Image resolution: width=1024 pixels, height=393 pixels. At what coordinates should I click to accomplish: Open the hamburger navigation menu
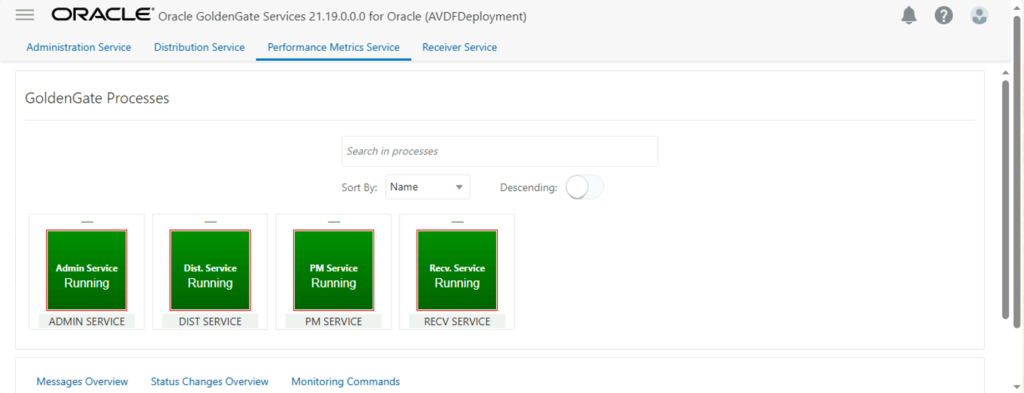pos(25,15)
